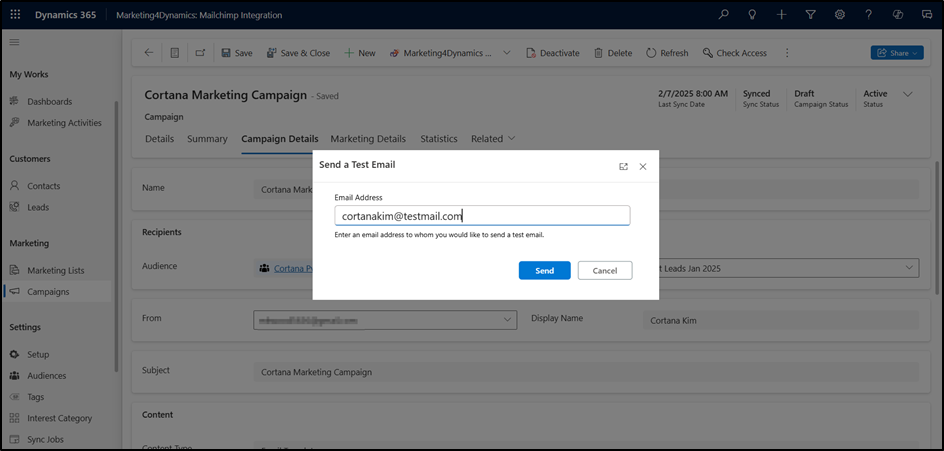Open Marketing Lists in sidebar
Image resolution: width=944 pixels, height=451 pixels.
click(57, 270)
